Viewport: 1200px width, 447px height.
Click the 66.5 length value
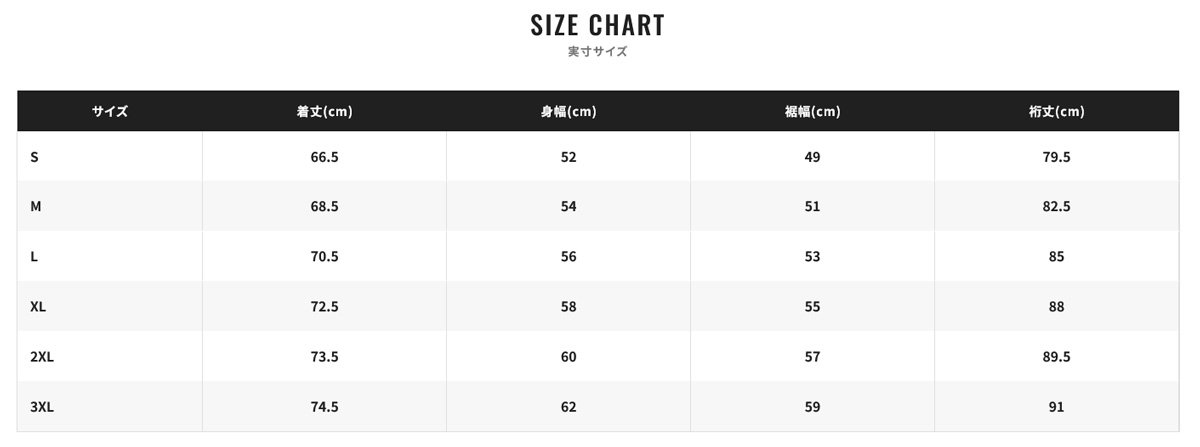[325, 157]
